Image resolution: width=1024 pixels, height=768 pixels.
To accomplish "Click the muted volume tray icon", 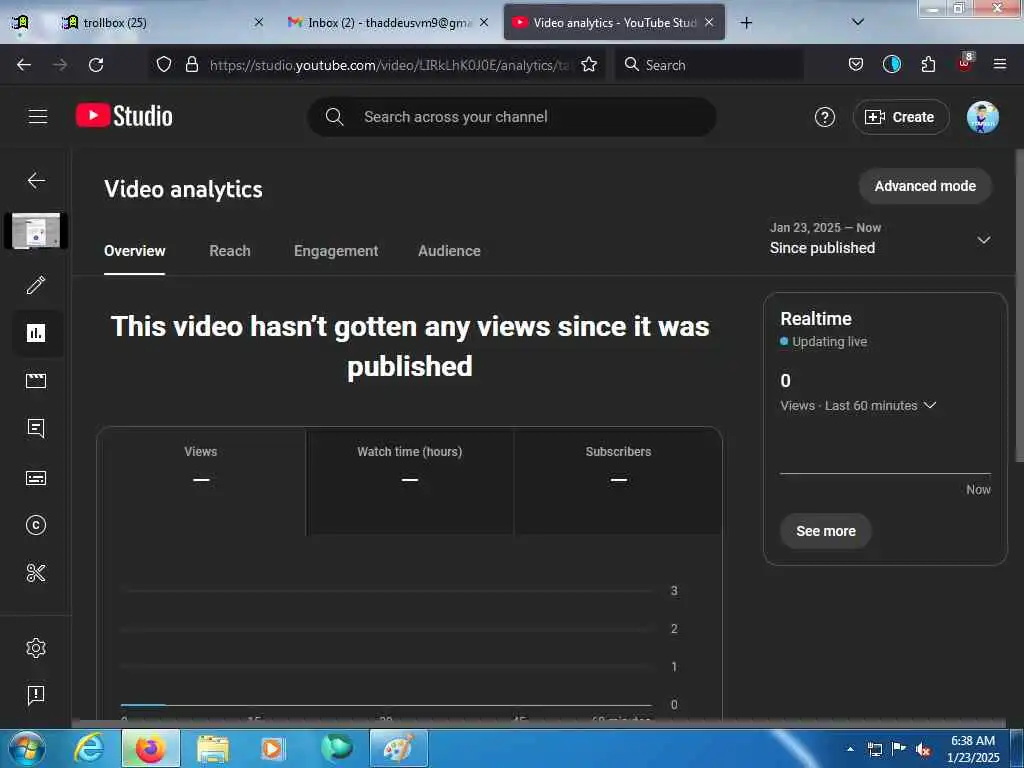I will point(923,749).
